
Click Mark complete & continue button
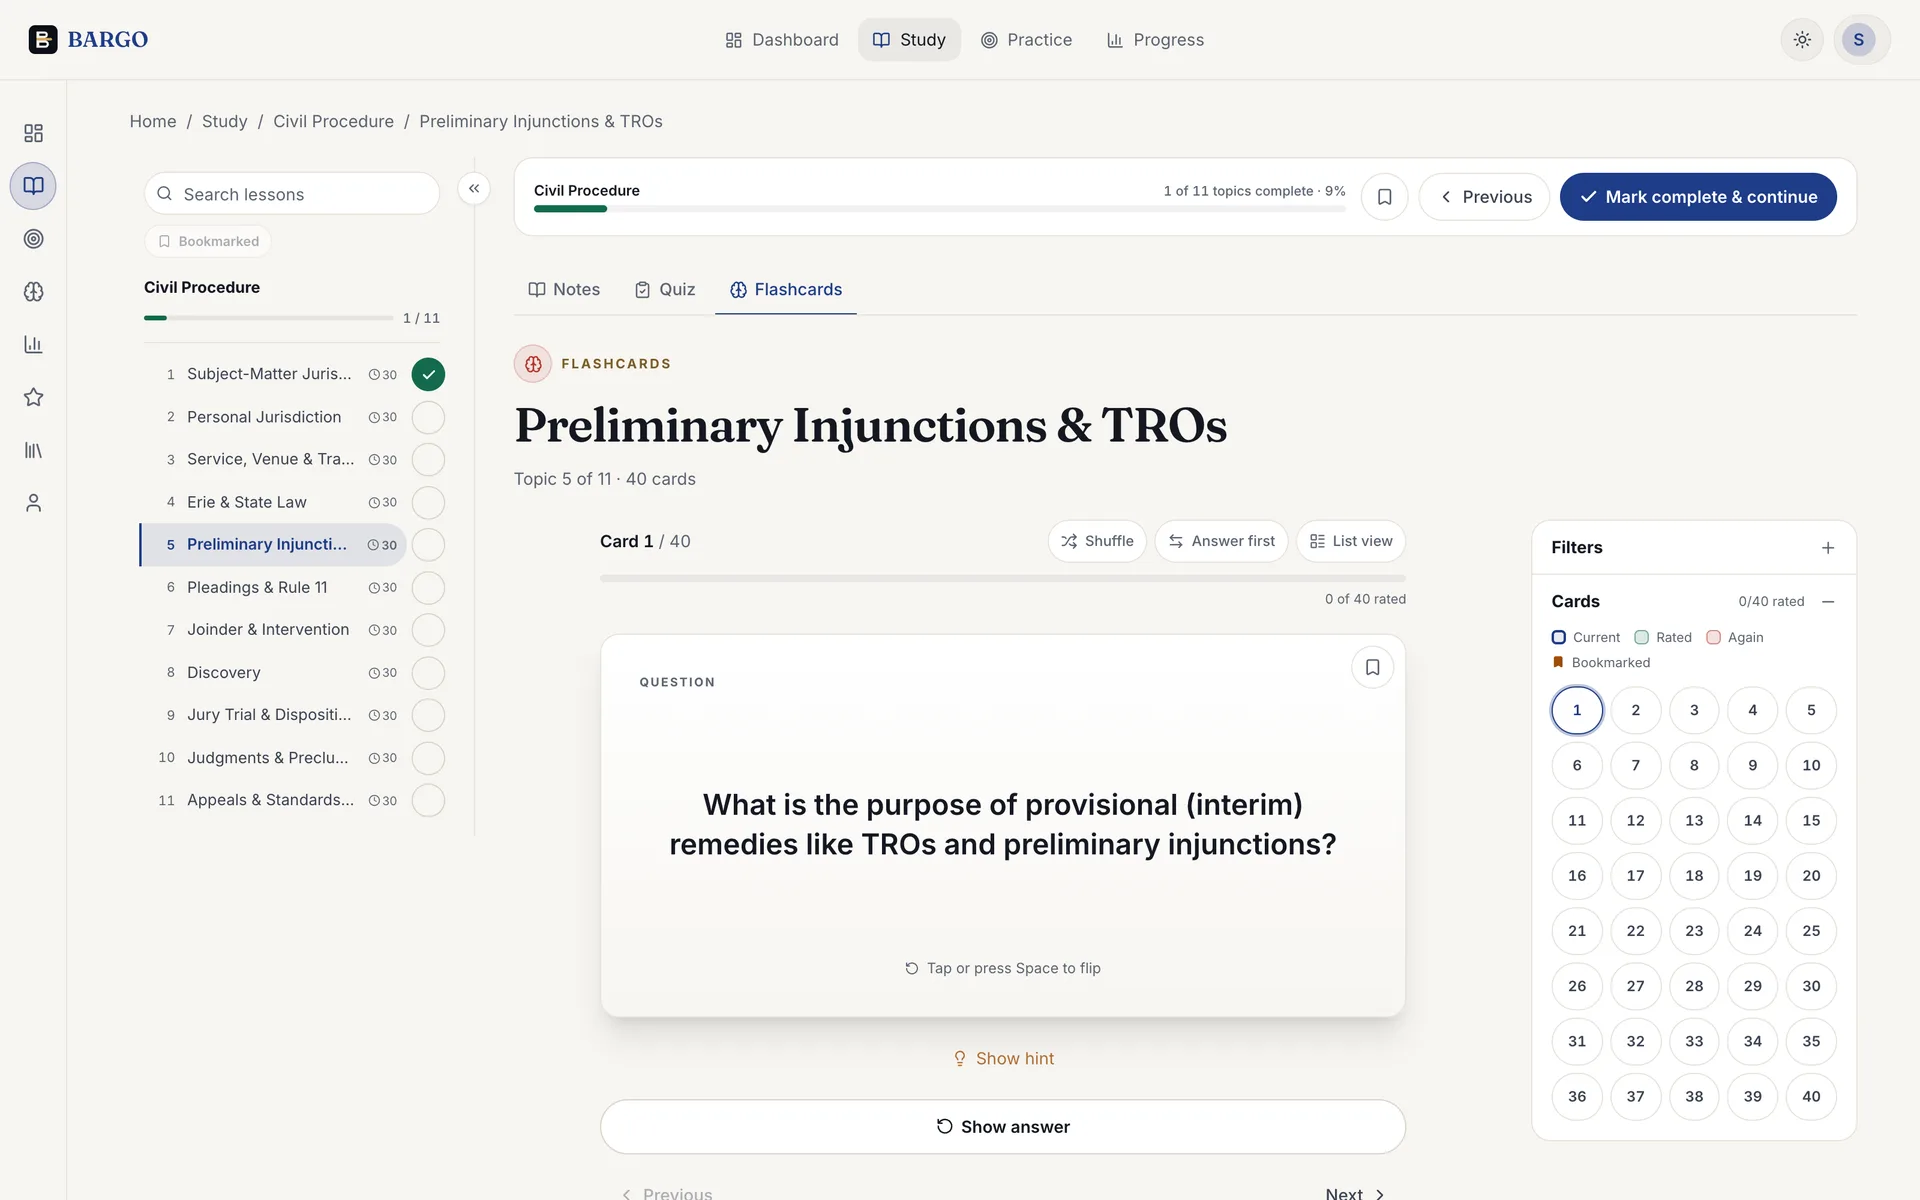[x=1698, y=197]
